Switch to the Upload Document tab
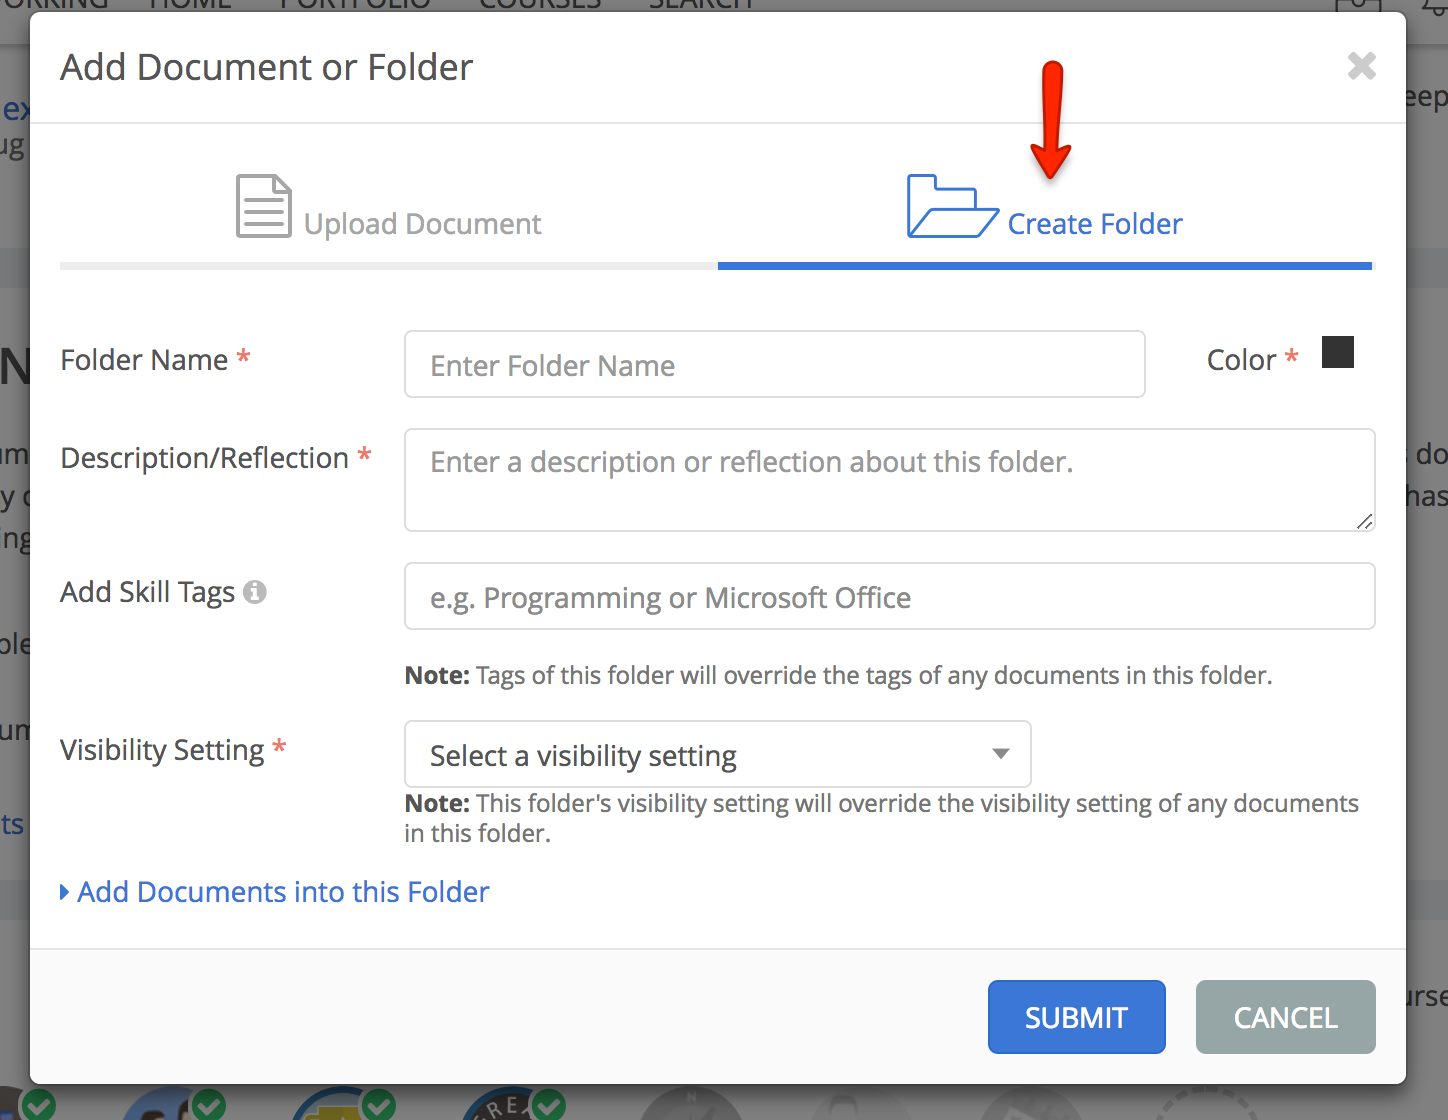 389,208
